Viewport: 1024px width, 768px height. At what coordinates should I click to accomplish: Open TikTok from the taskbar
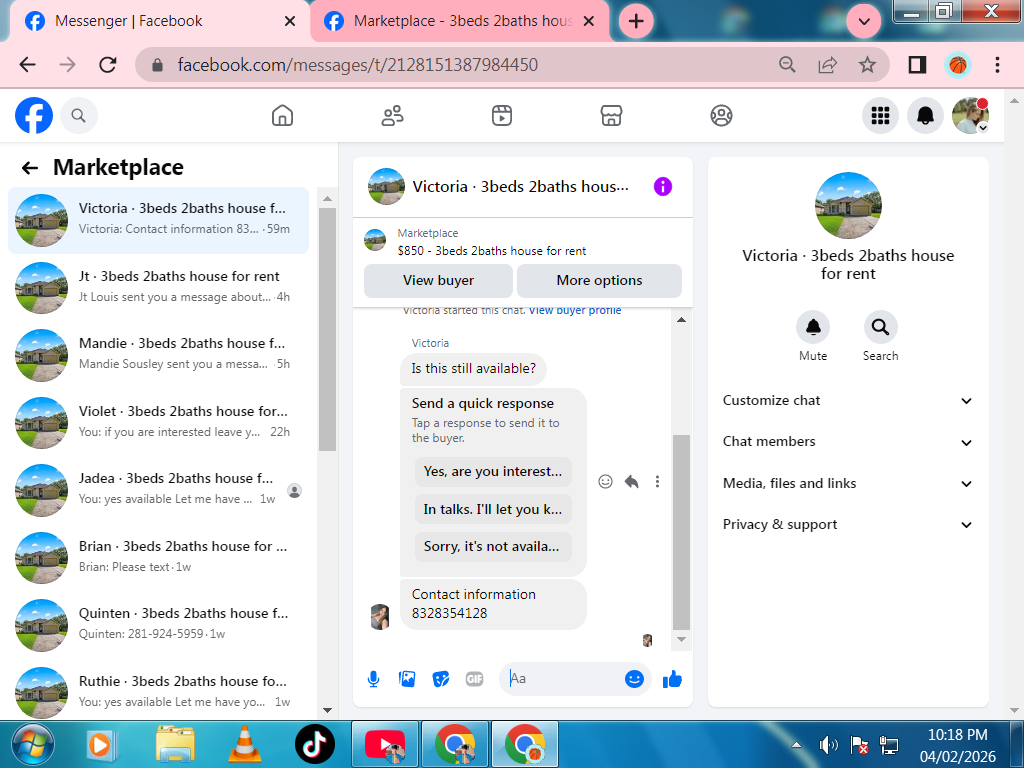[x=315, y=744]
